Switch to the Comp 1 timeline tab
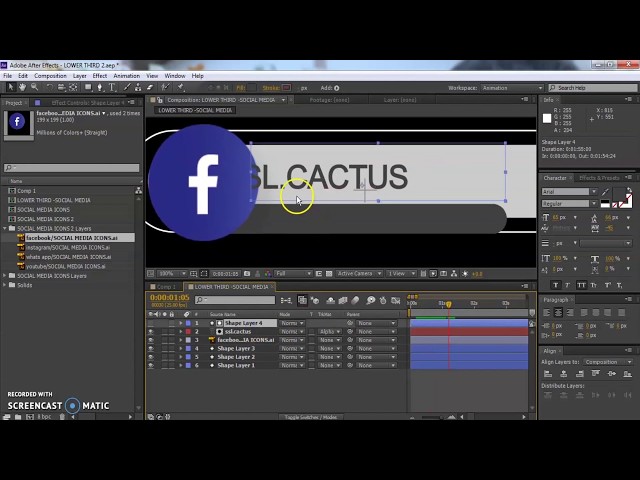Screen dimensions: 640x480 pyautogui.click(x=164, y=287)
